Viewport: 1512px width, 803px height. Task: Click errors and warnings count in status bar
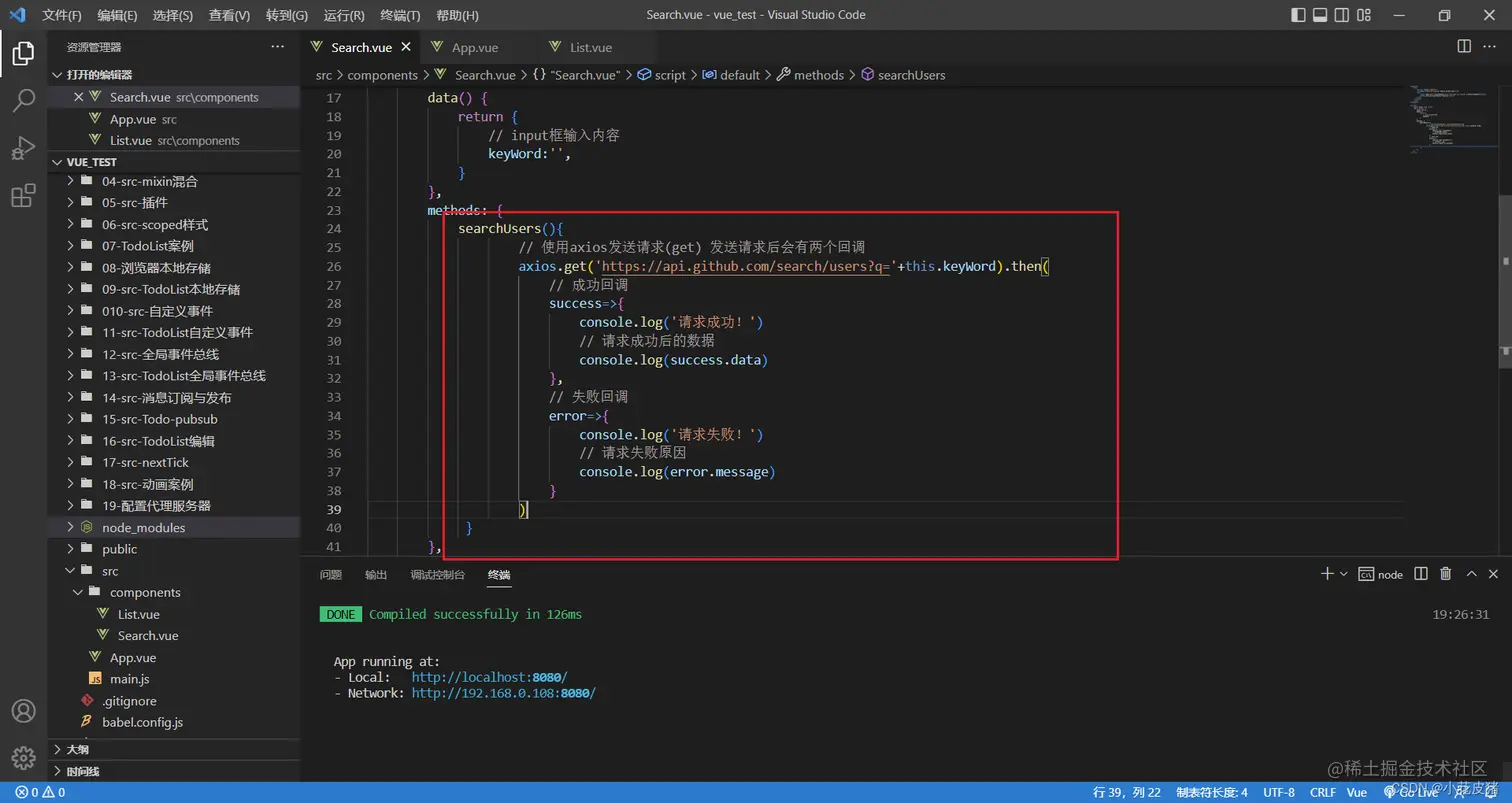(40, 792)
